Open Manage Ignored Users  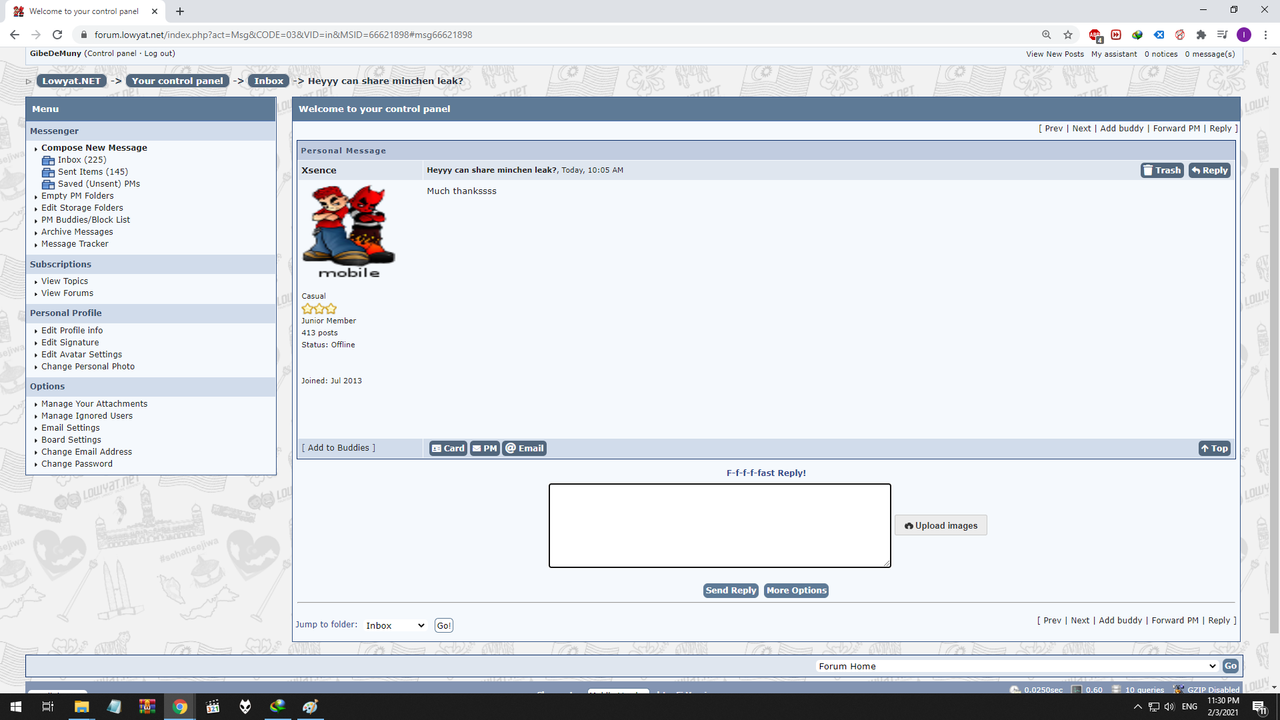[x=87, y=416]
